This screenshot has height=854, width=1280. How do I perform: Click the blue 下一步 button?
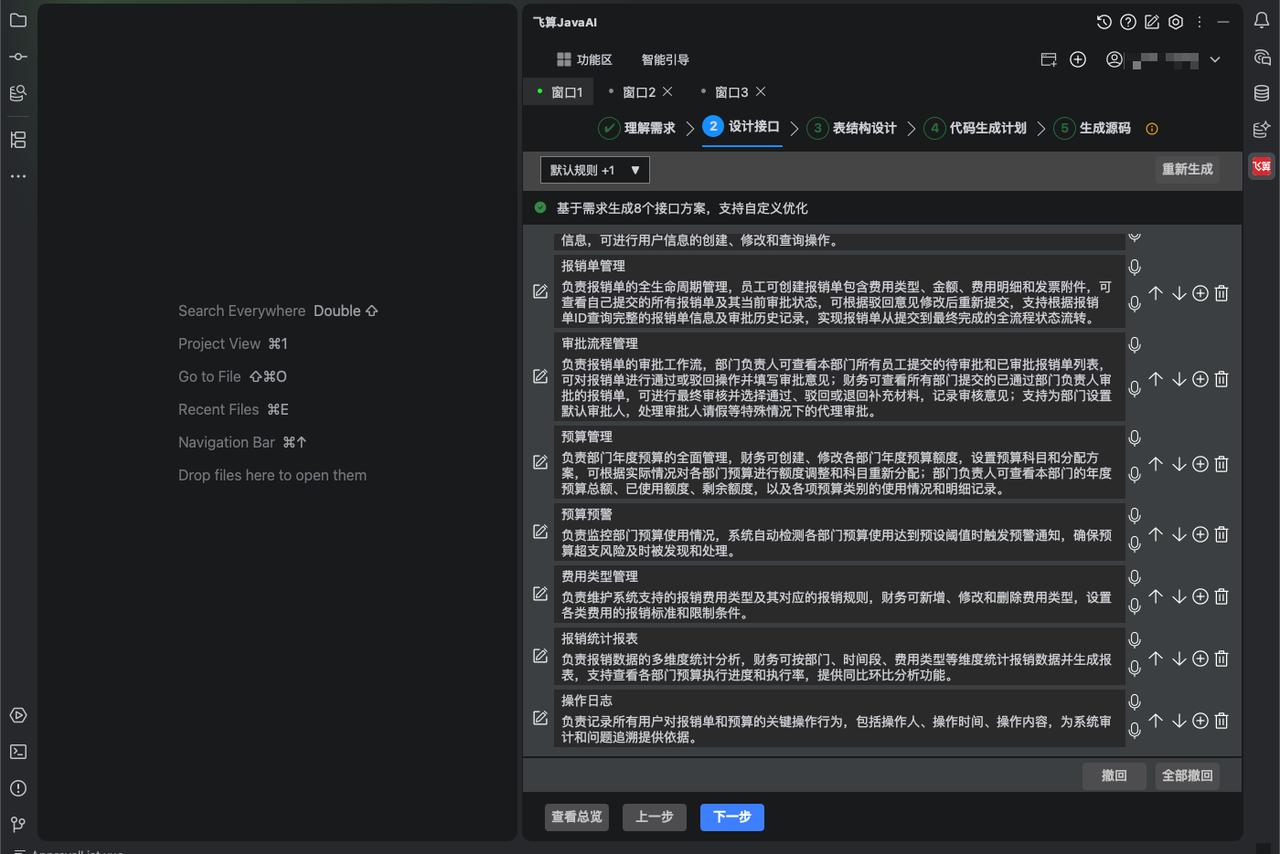coord(732,817)
